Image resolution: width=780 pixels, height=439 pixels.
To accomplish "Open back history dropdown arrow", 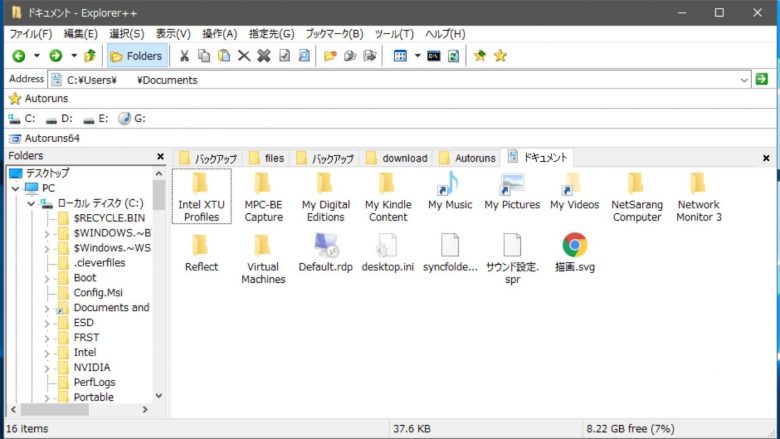I will (x=37, y=56).
